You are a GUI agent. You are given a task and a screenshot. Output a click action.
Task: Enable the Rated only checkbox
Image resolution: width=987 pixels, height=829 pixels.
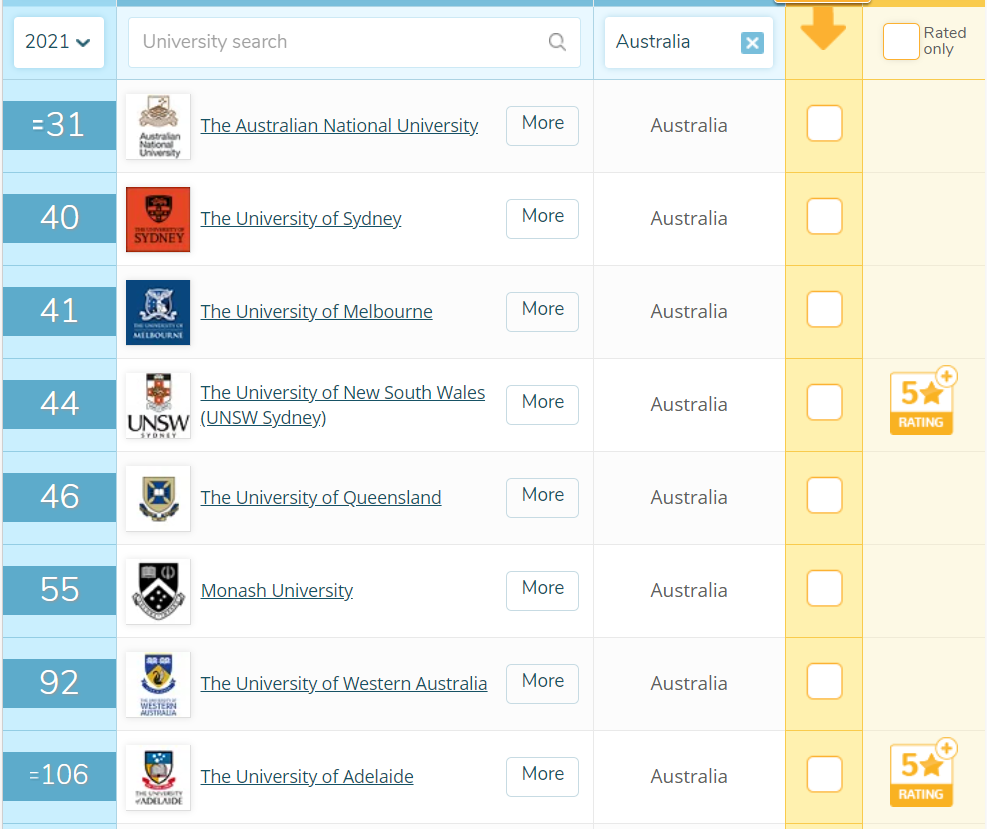tap(900, 42)
